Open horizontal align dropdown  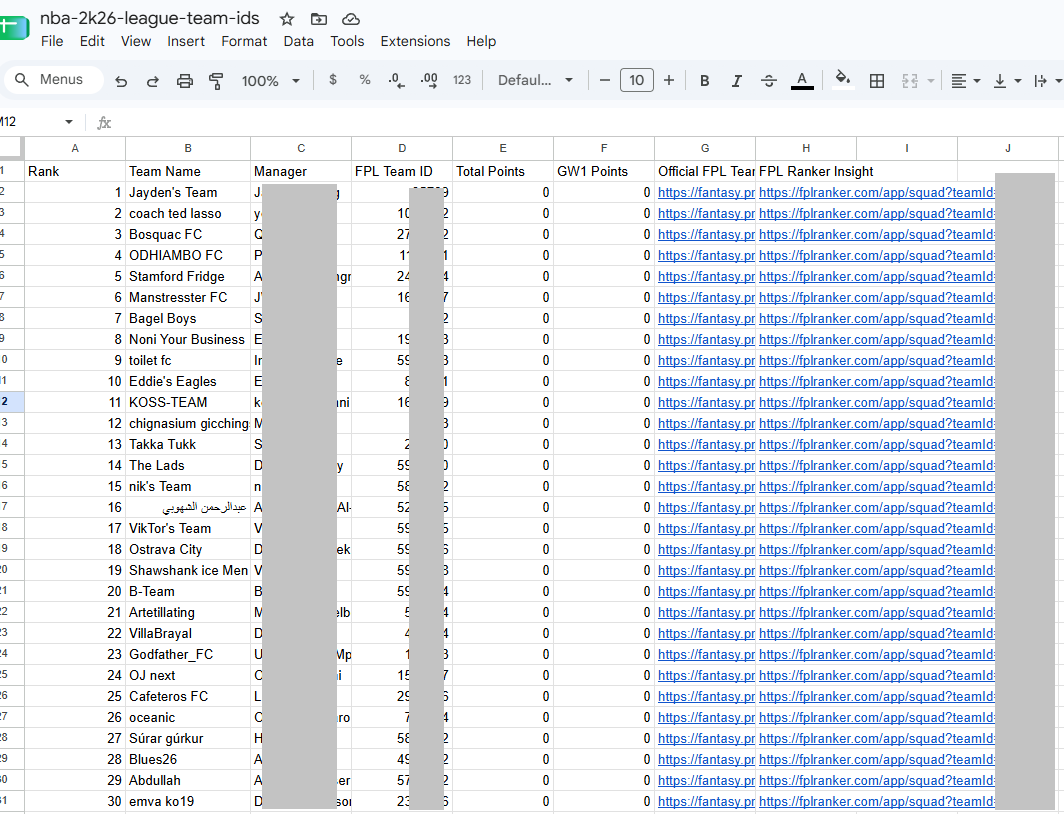coord(966,81)
